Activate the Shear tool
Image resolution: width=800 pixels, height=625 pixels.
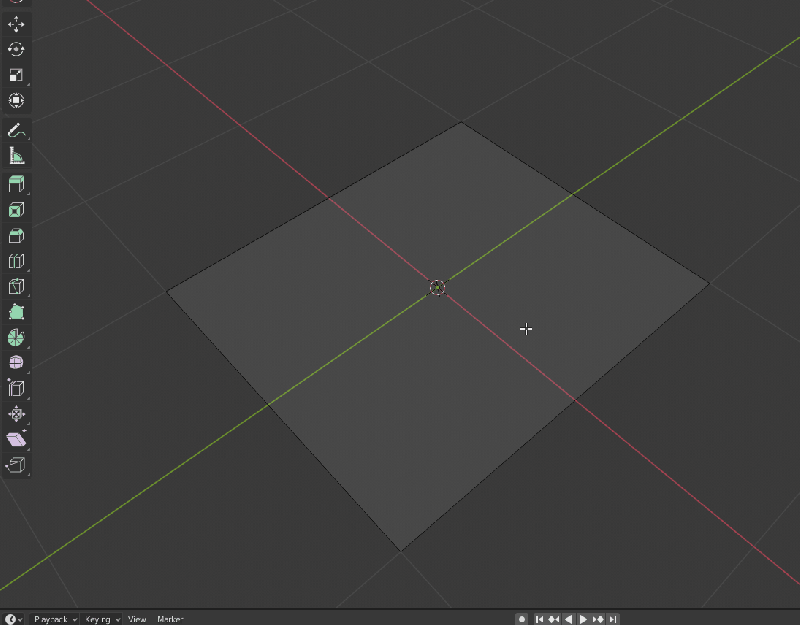coord(15,437)
